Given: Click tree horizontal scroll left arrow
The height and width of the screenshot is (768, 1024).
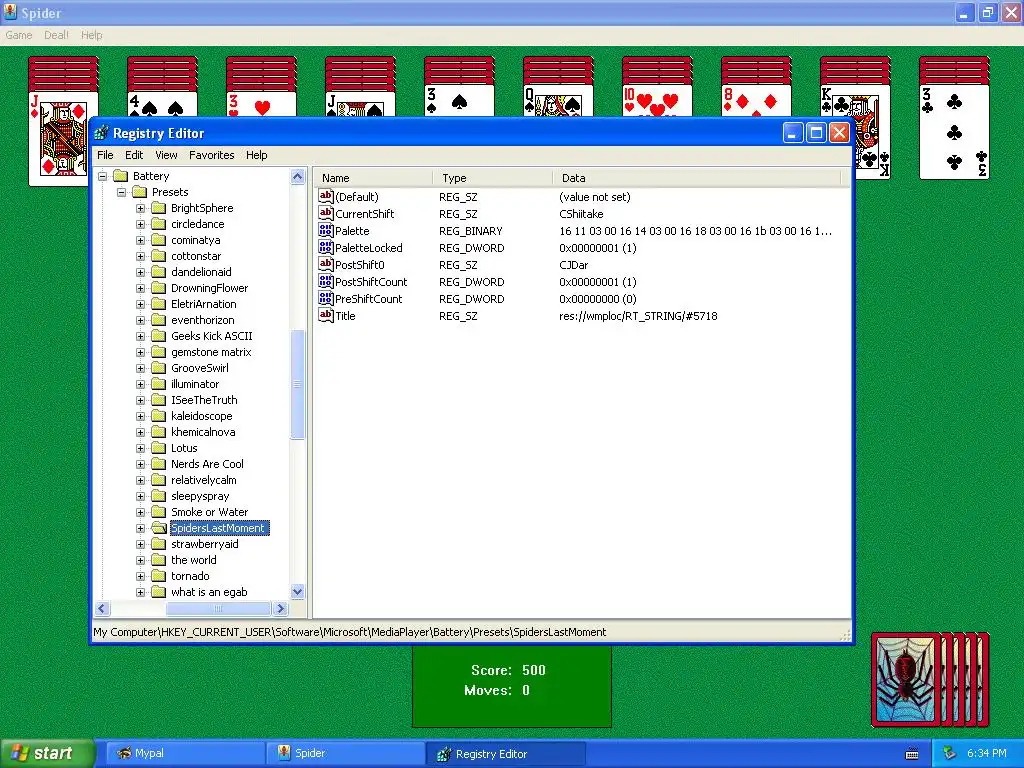Looking at the screenshot, I should [102, 609].
